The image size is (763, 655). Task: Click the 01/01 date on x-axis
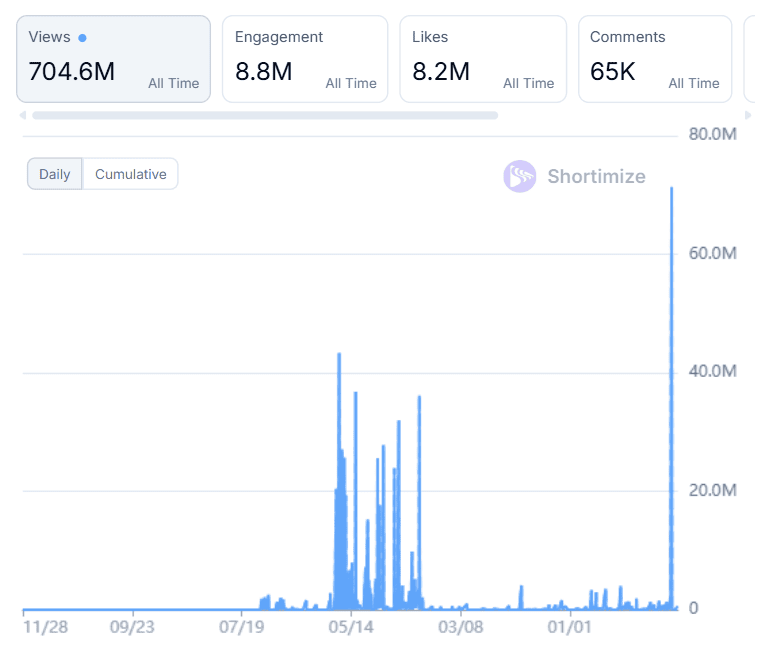pyautogui.click(x=569, y=628)
